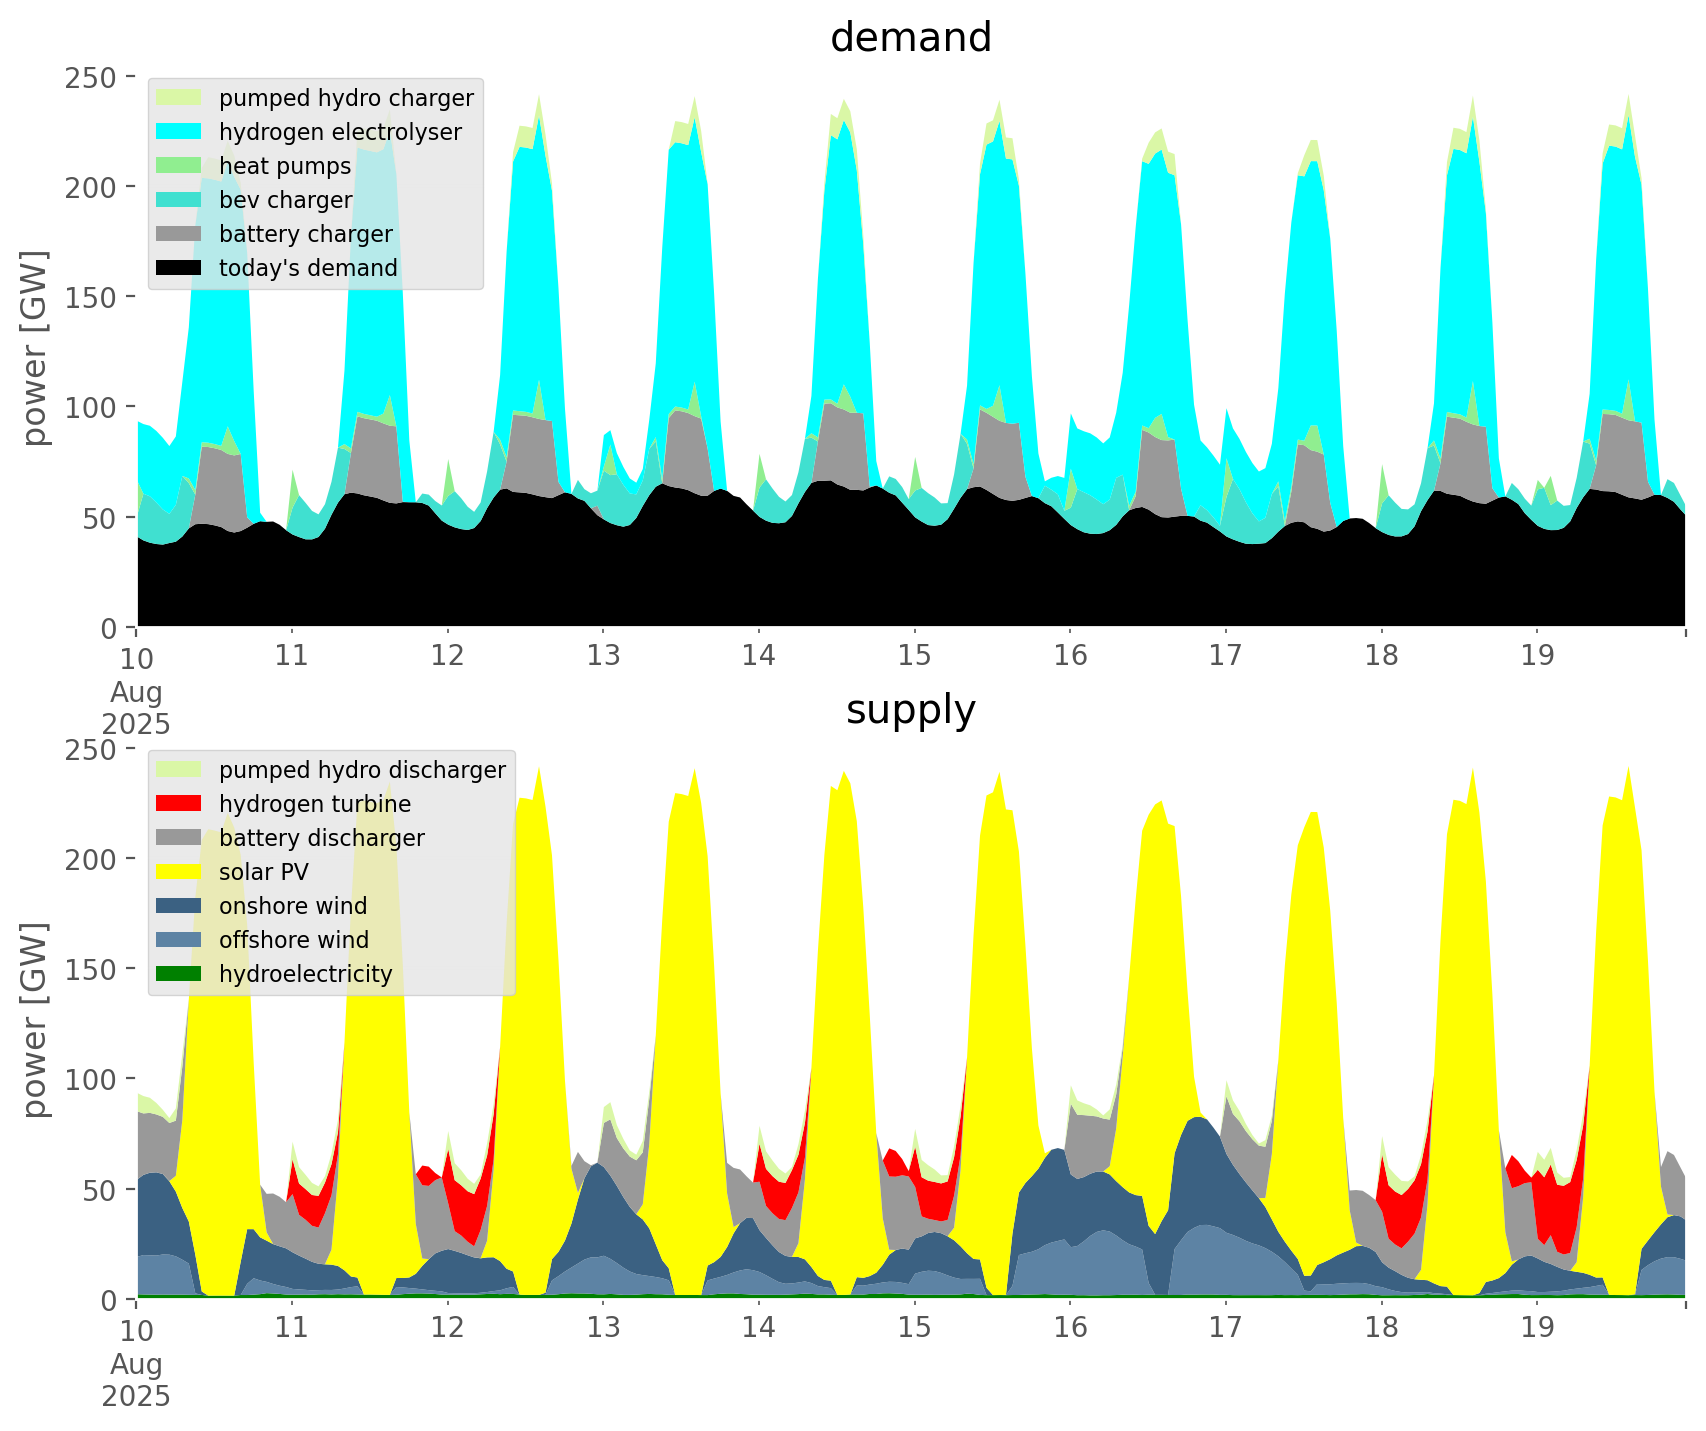The image size is (1706, 1431).
Task: Select the offshore wind legend swatch
Action: point(180,940)
